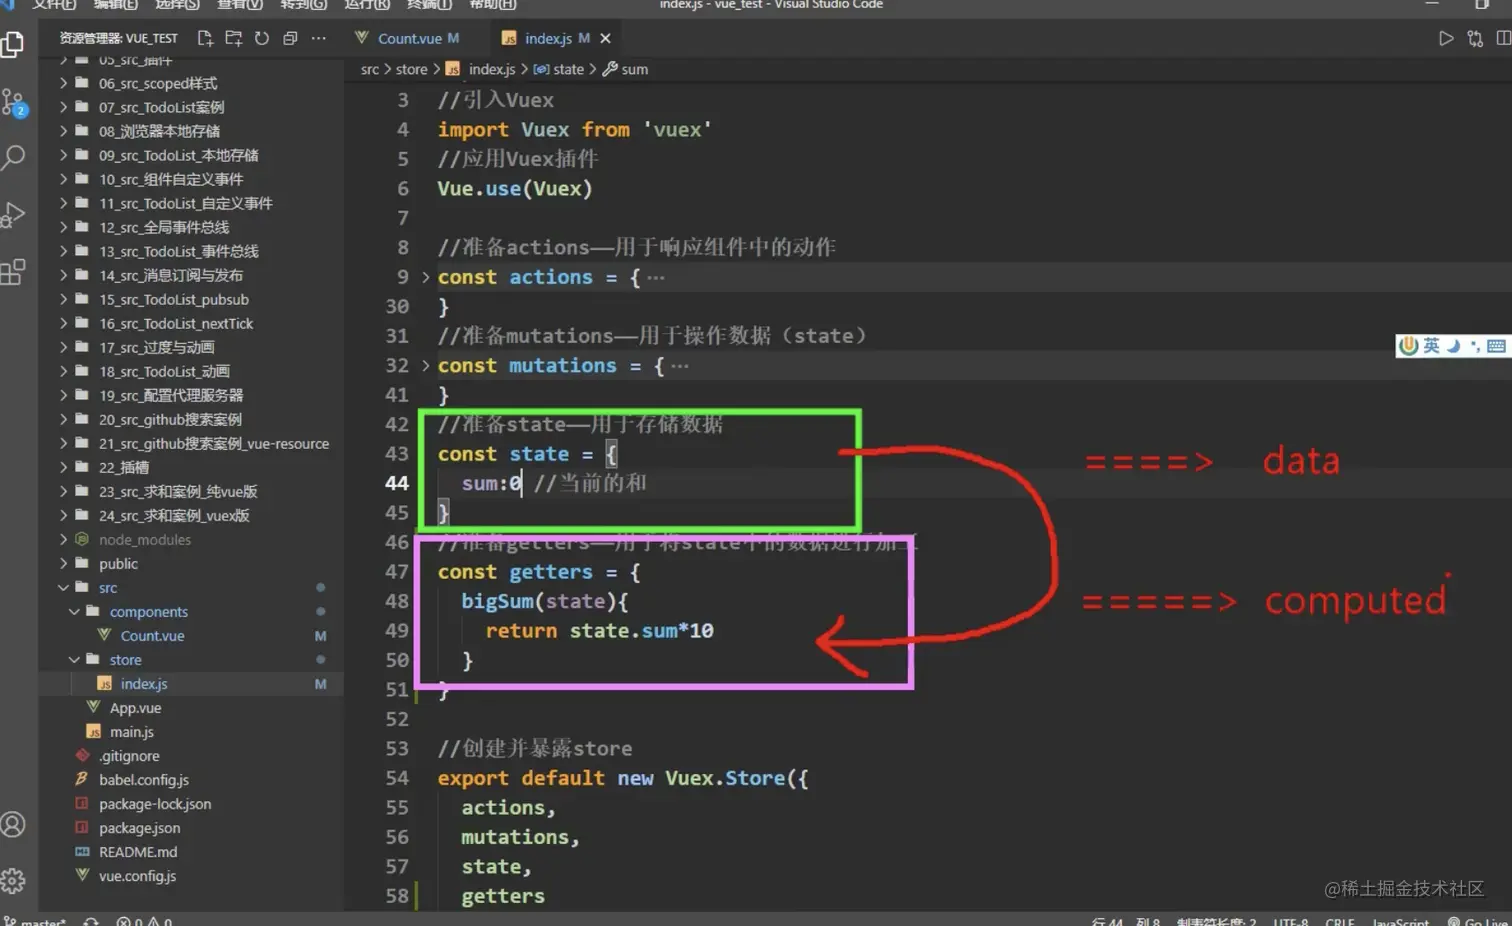The height and width of the screenshot is (926, 1512).
Task: Unfold the collapsed mutations block at line 32
Action: pyautogui.click(x=425, y=365)
